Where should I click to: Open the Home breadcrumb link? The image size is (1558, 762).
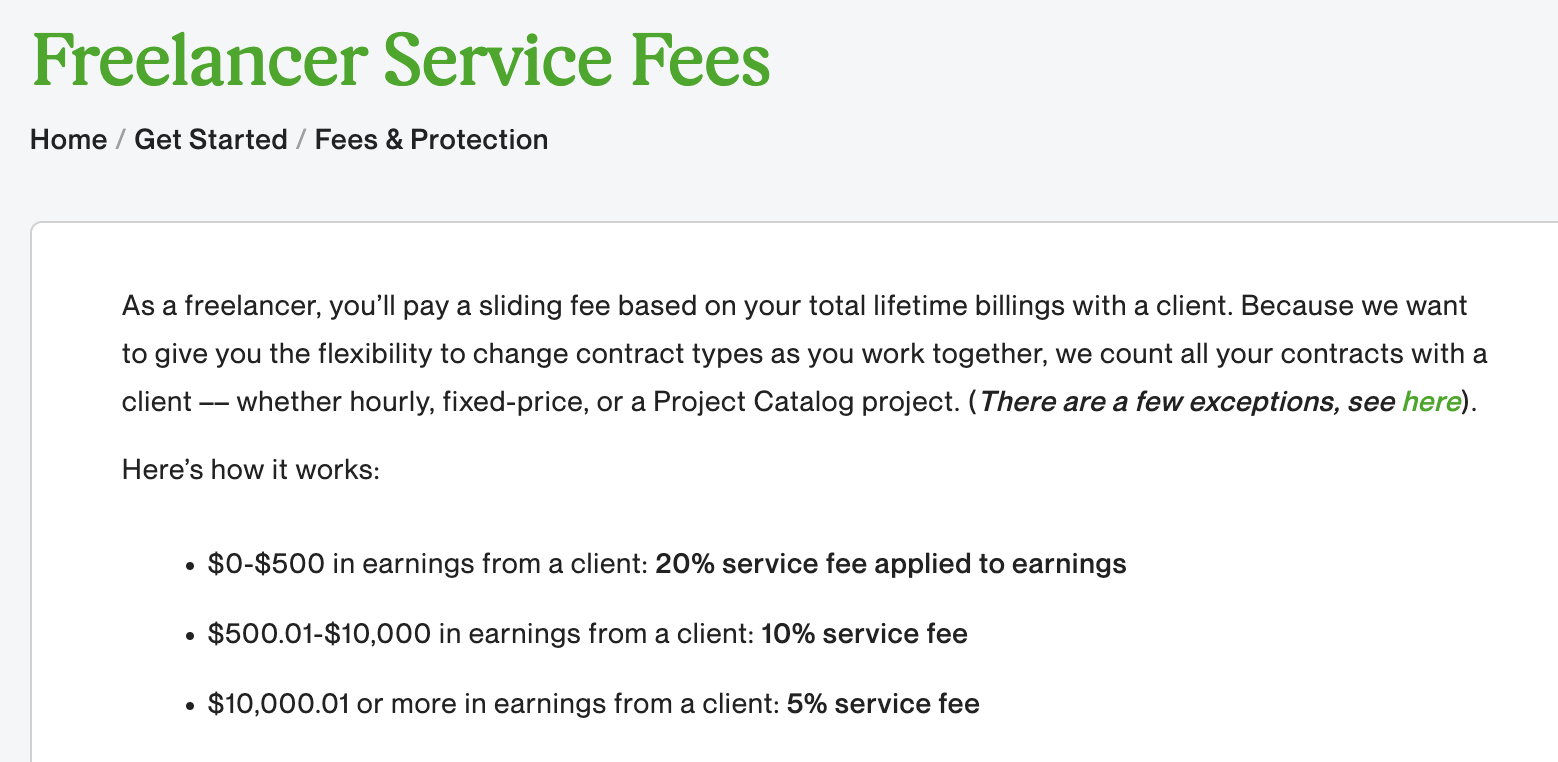tap(68, 139)
